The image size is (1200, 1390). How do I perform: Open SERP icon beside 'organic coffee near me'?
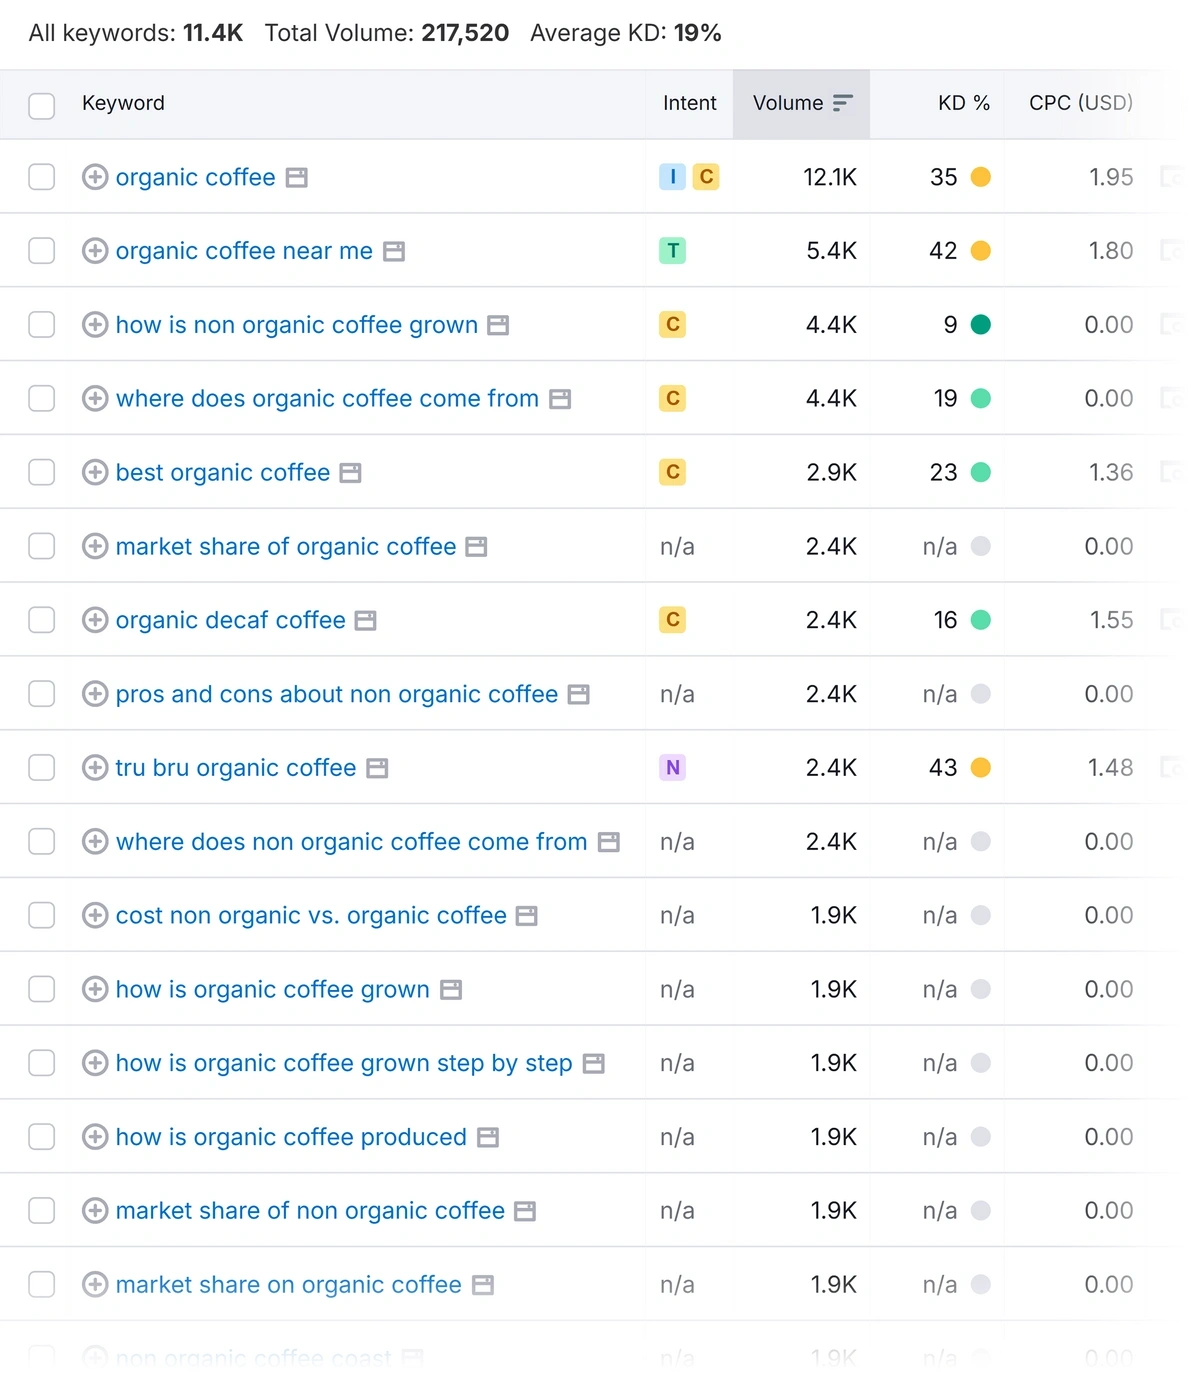tap(394, 252)
